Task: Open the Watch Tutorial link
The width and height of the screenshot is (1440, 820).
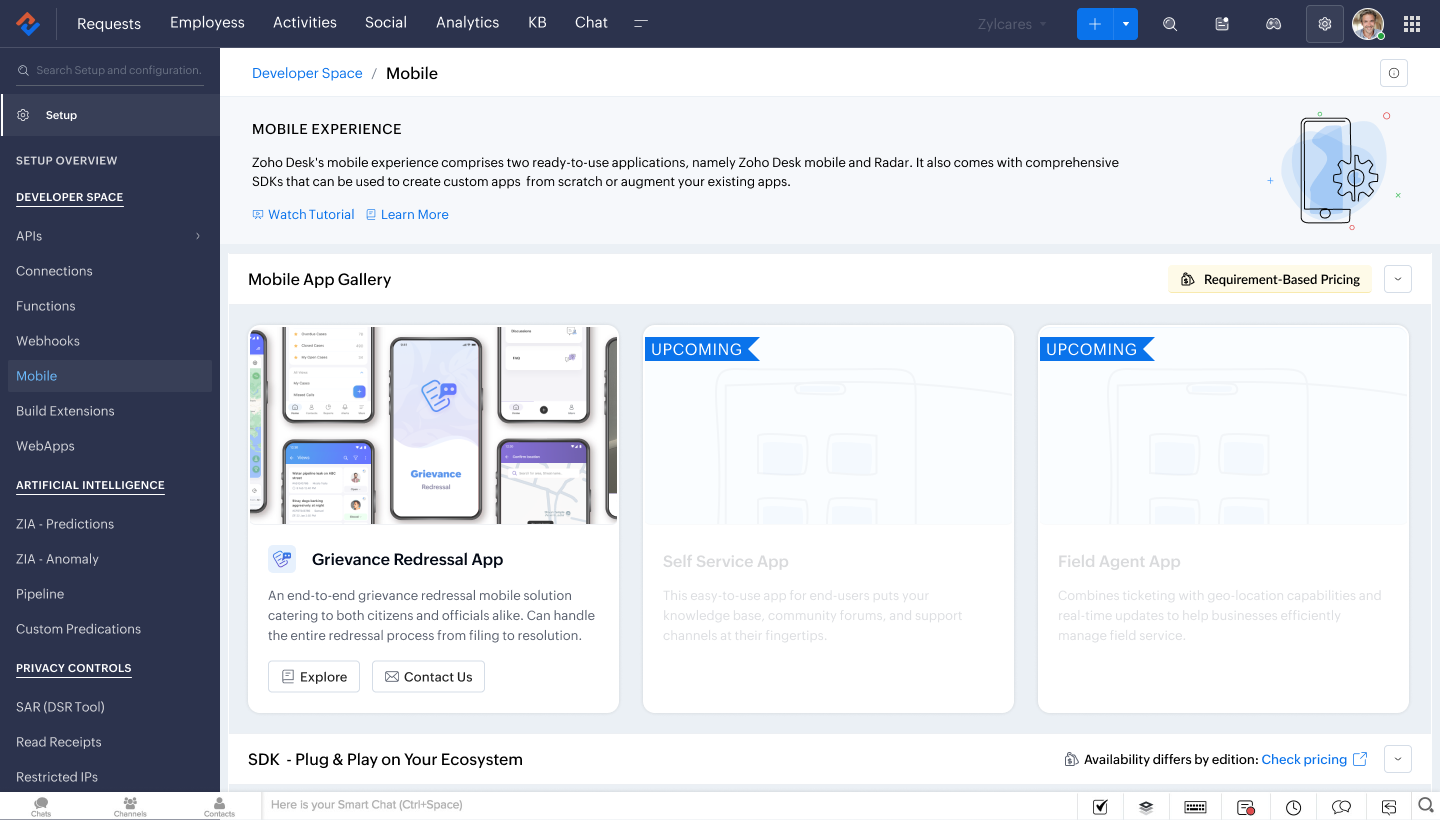Action: [303, 214]
